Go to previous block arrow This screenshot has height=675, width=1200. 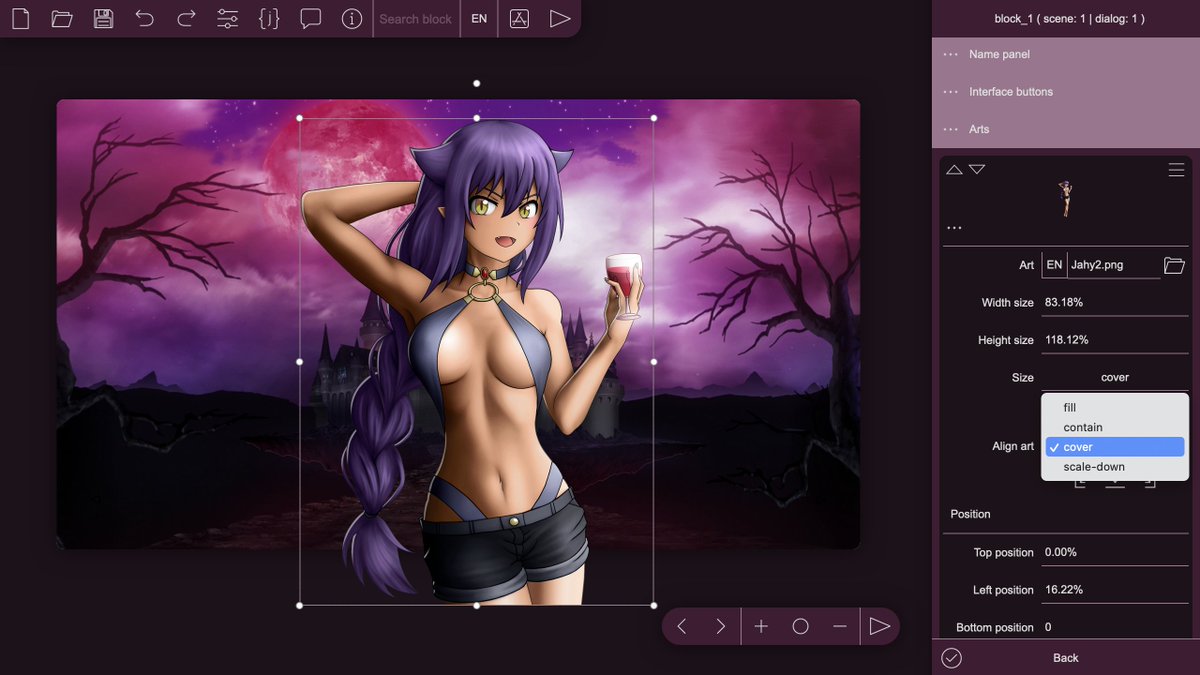(x=682, y=626)
